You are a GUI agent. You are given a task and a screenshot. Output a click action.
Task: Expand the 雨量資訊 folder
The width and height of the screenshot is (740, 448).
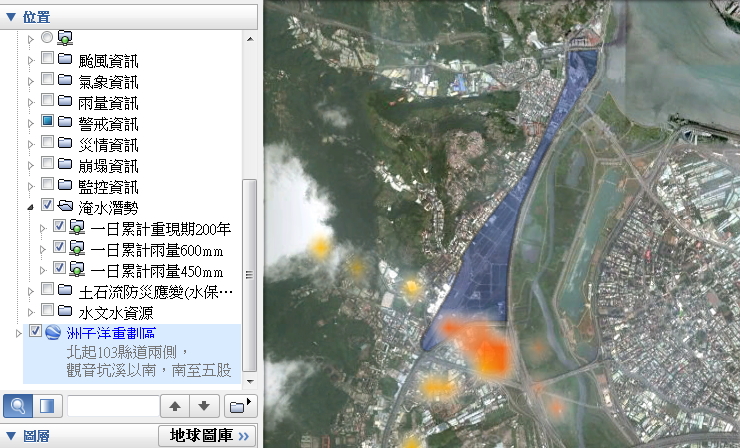pyautogui.click(x=29, y=101)
